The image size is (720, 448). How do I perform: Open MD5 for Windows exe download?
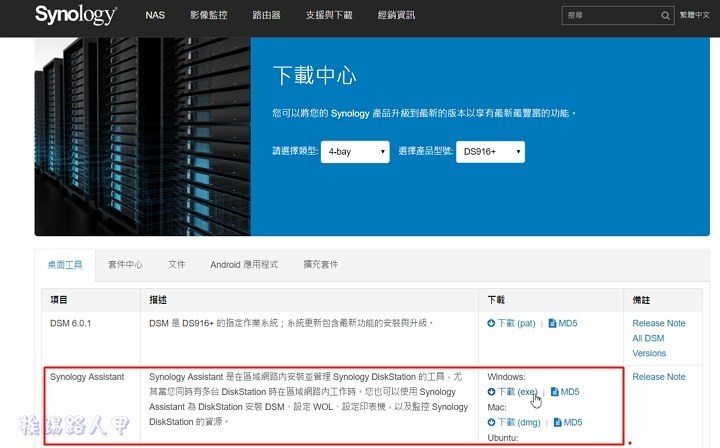(565, 392)
